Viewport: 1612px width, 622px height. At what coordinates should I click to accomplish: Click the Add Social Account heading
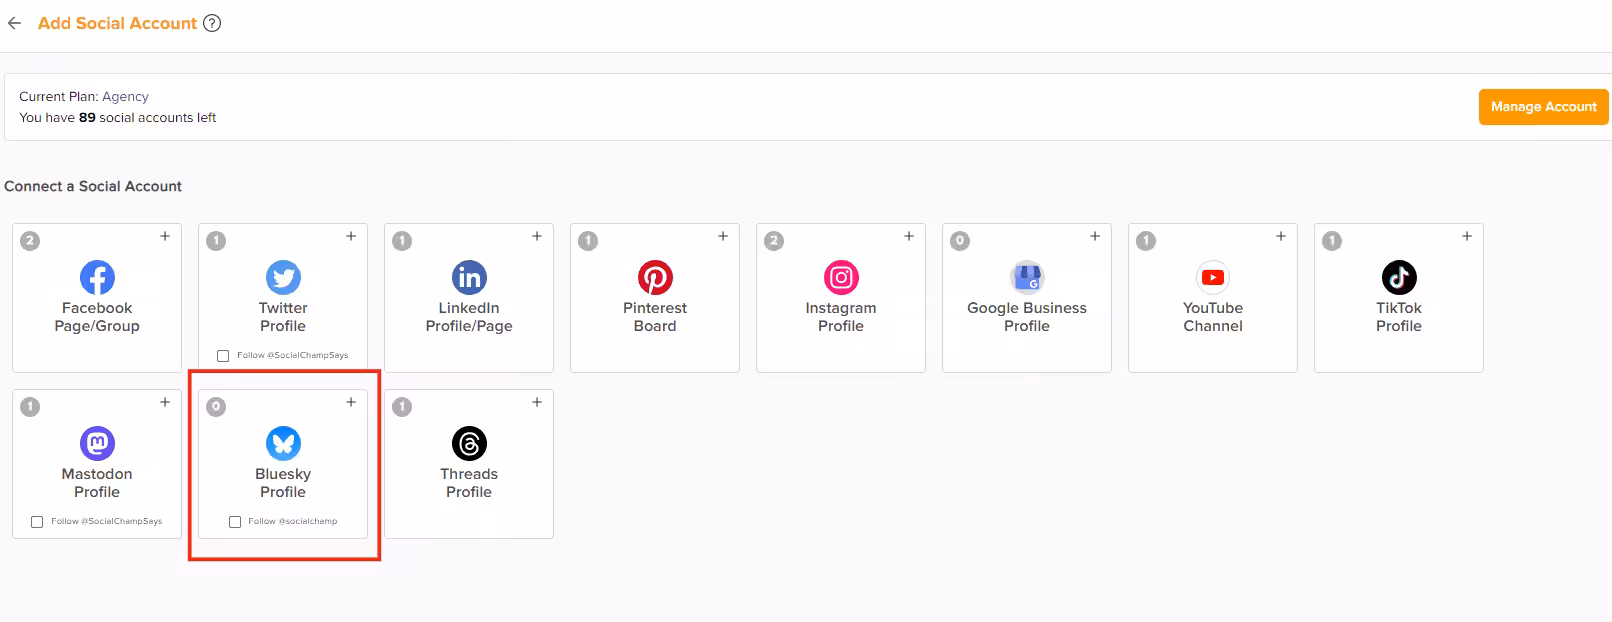pyautogui.click(x=117, y=23)
